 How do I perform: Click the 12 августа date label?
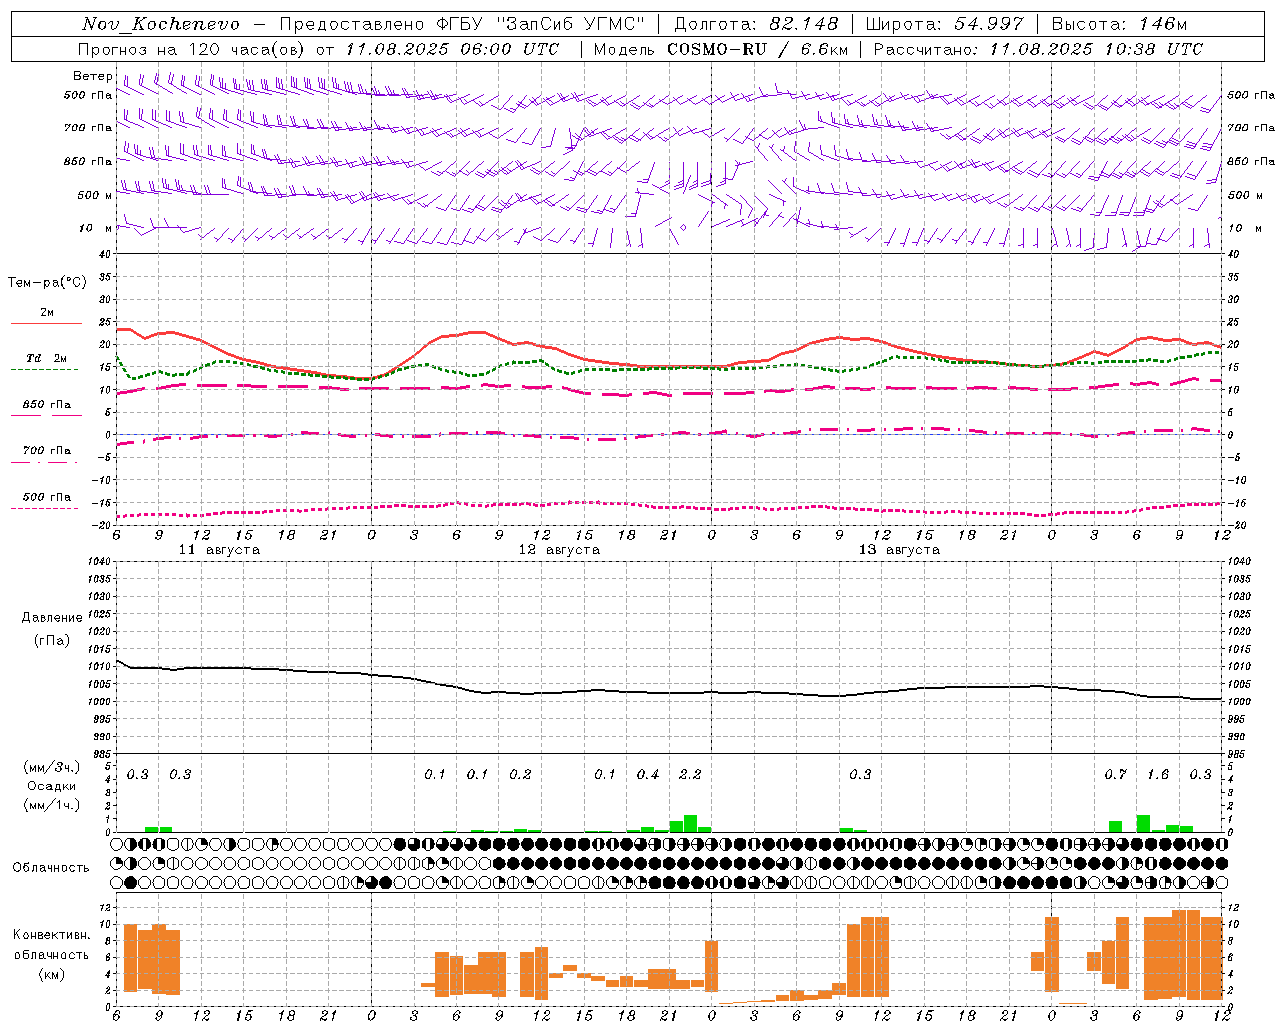(559, 550)
